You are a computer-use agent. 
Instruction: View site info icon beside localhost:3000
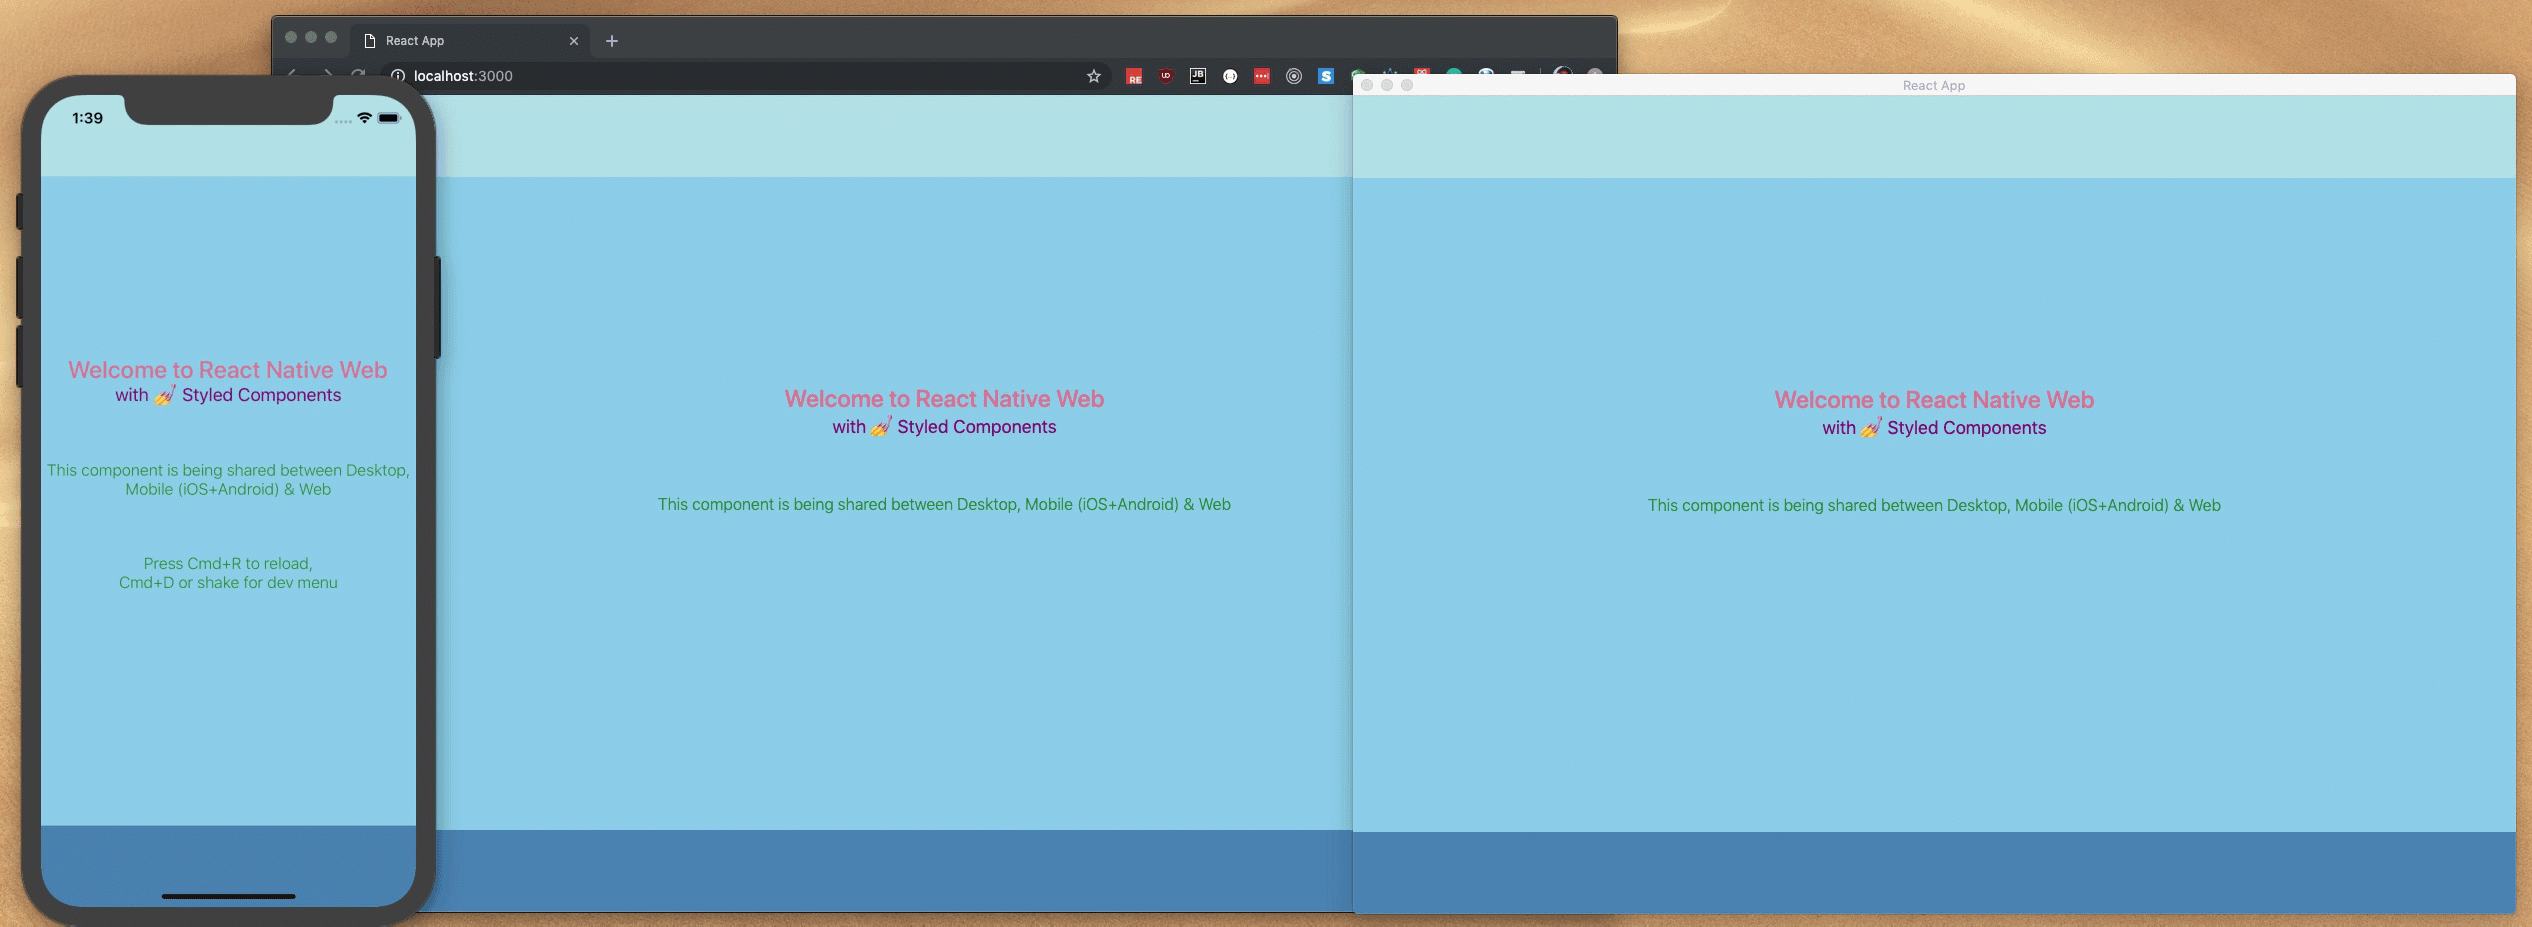(x=398, y=76)
